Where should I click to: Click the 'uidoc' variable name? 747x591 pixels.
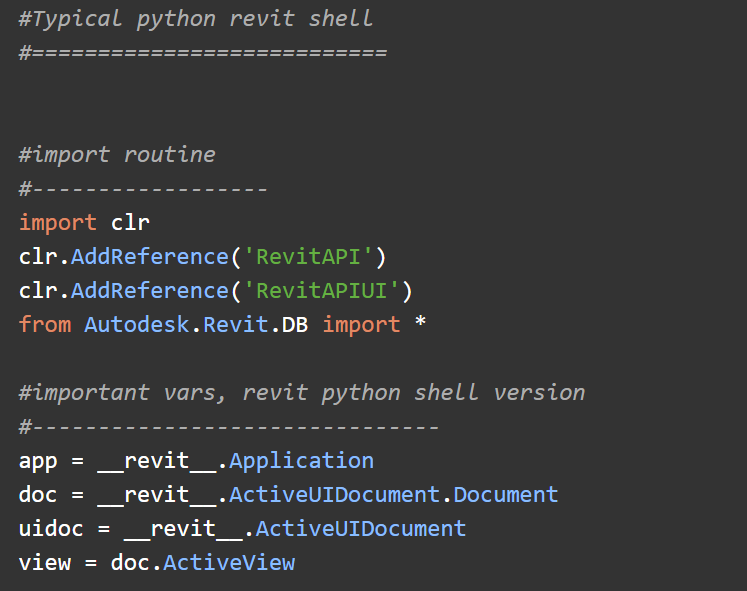pyautogui.click(x=51, y=528)
